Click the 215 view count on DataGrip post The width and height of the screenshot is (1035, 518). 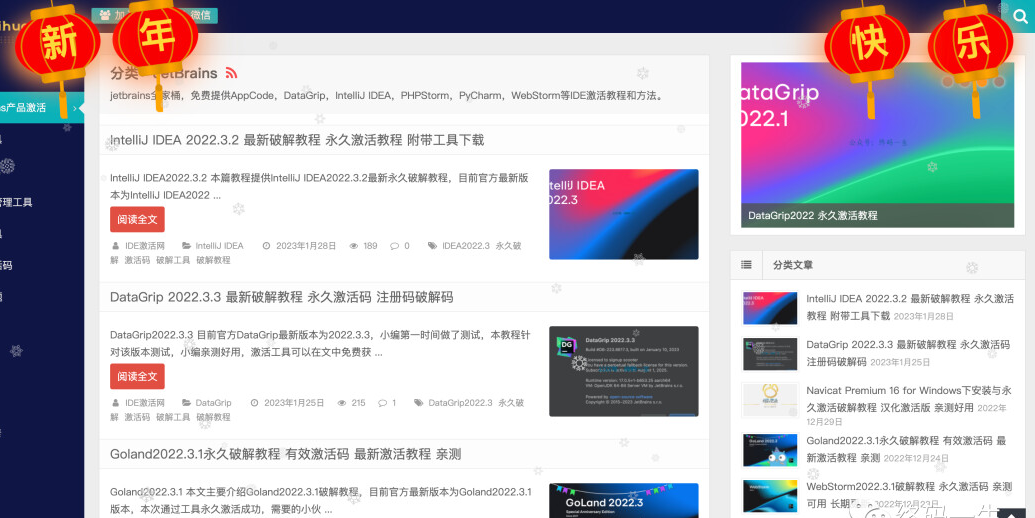click(358, 403)
